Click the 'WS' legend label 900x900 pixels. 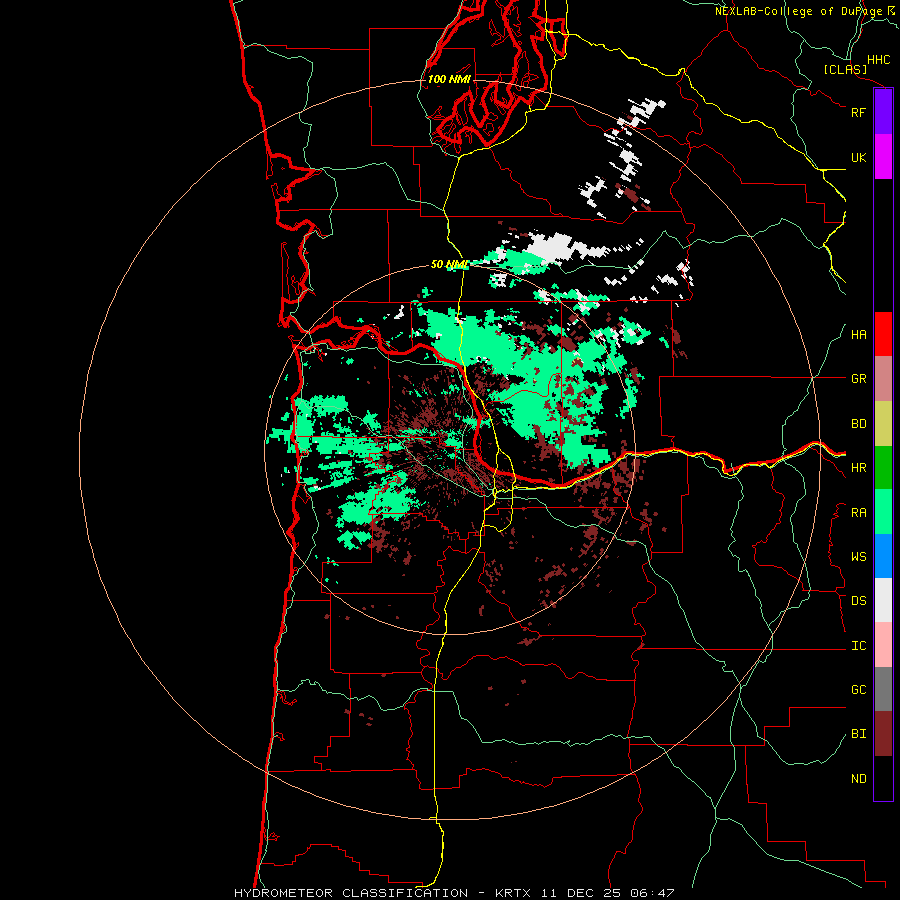click(x=858, y=557)
